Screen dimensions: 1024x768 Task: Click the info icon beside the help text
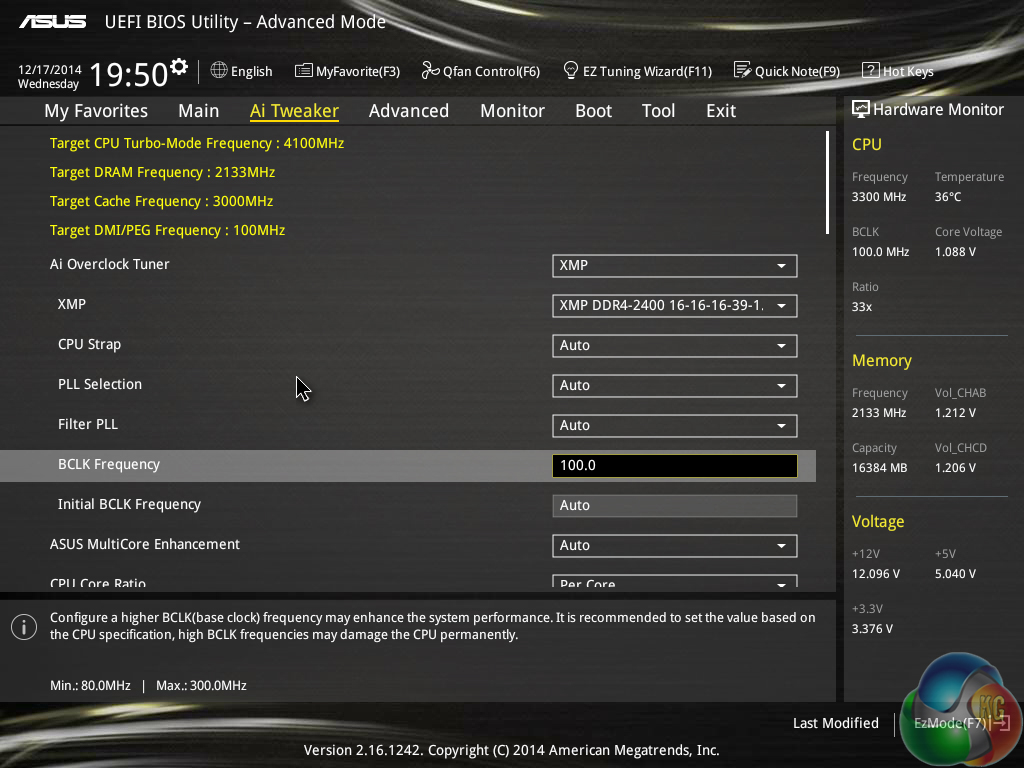point(24,627)
